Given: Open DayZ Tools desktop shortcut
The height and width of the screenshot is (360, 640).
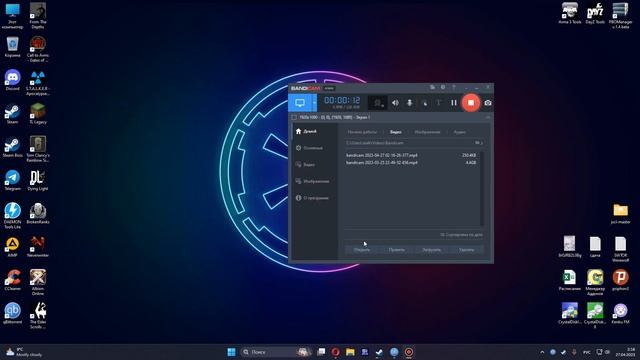Looking at the screenshot, I should (x=595, y=13).
